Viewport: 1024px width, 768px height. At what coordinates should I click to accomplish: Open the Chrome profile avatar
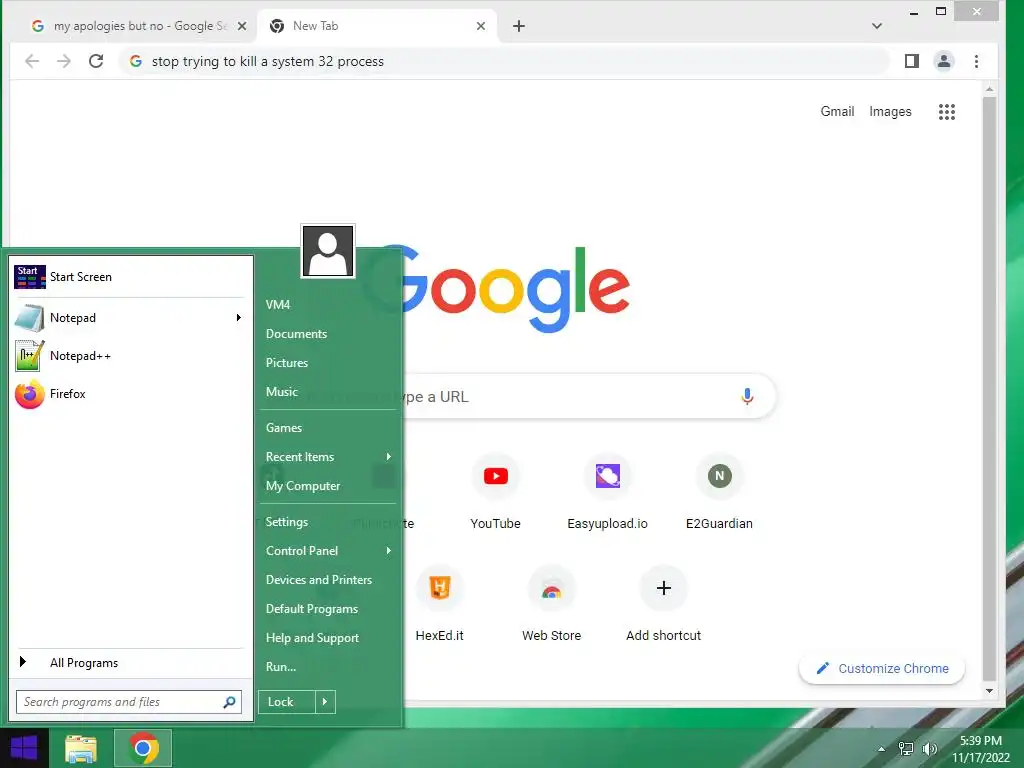tap(944, 61)
